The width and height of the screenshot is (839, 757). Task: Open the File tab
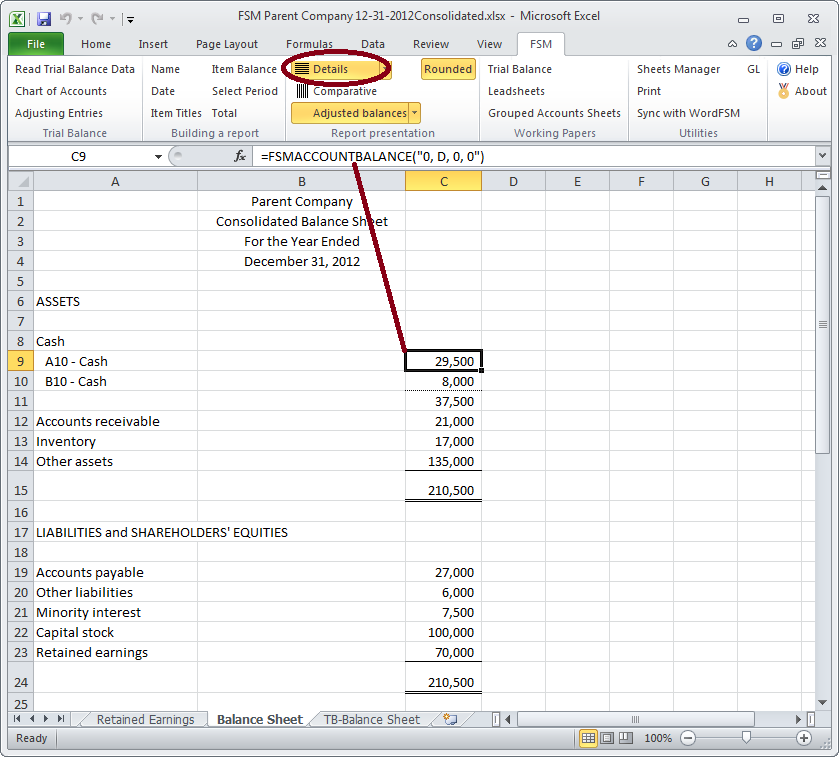pos(36,44)
